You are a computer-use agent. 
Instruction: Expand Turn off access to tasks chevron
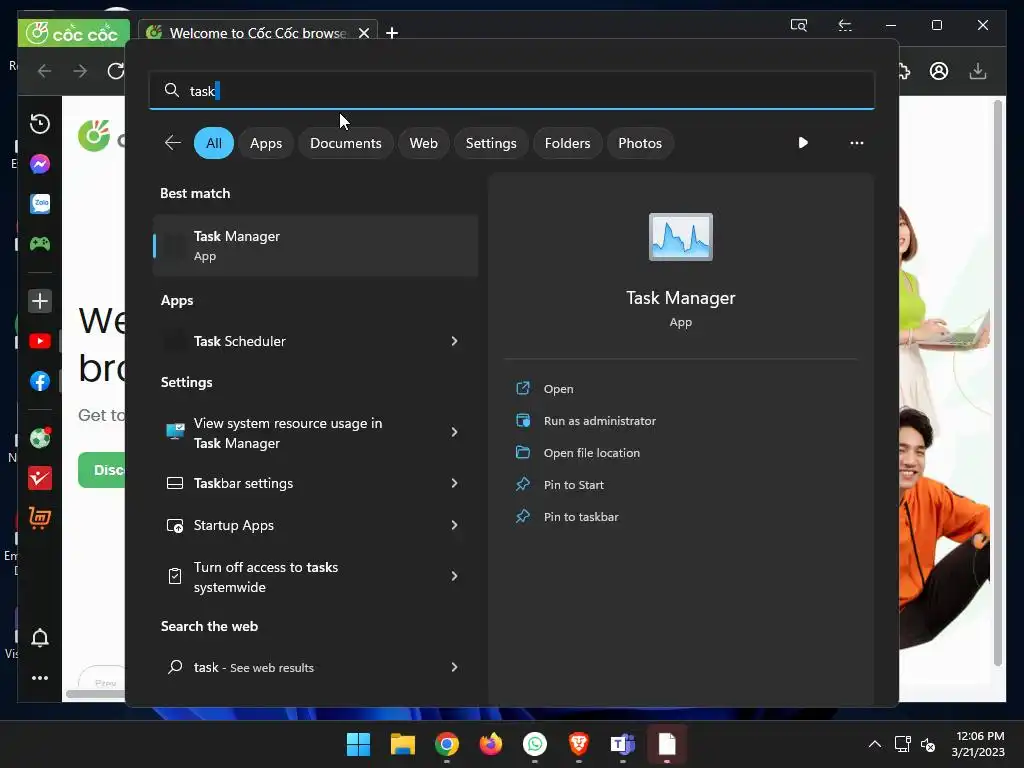click(455, 576)
